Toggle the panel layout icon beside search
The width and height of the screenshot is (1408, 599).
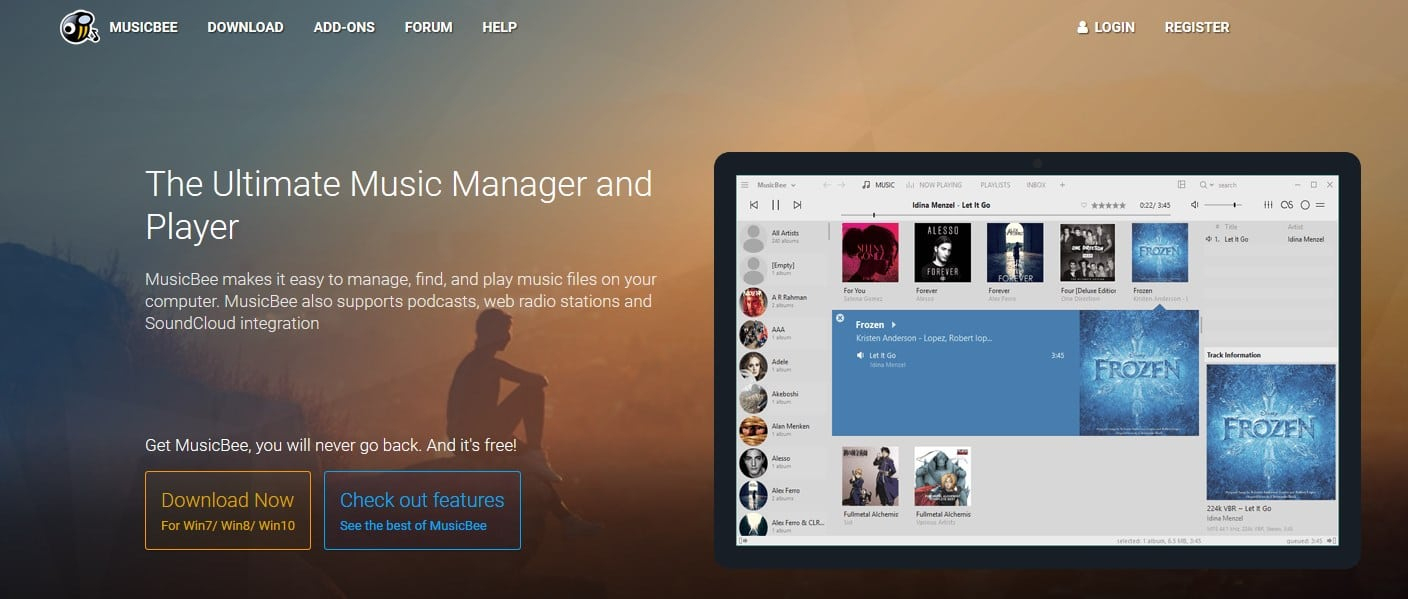point(1181,185)
